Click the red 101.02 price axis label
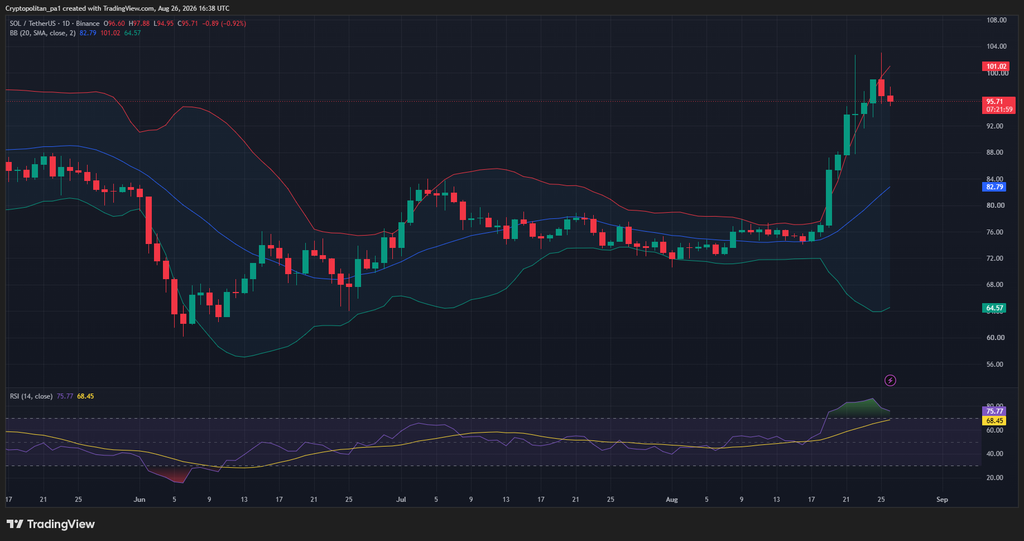 995,66
